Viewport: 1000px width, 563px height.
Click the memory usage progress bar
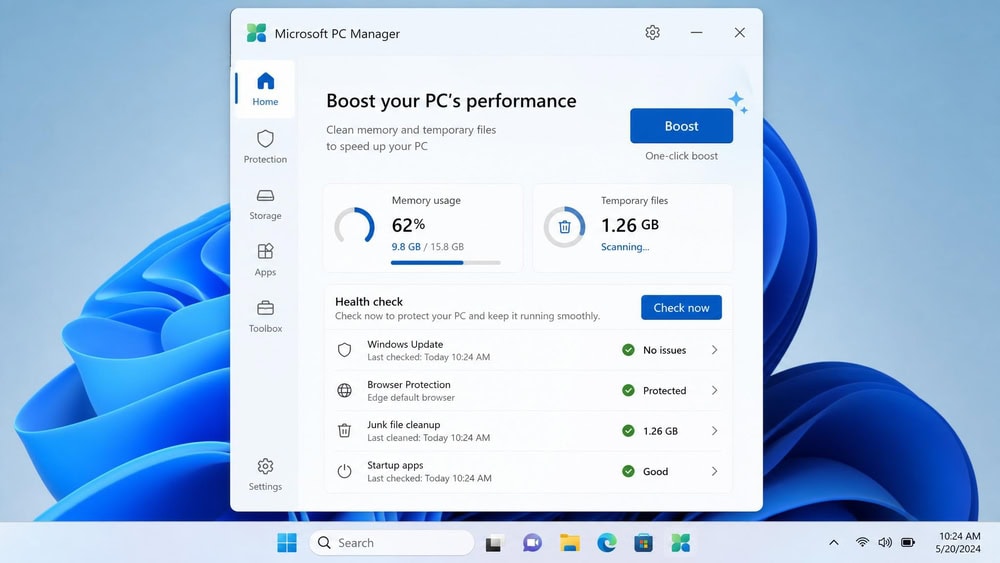446,262
